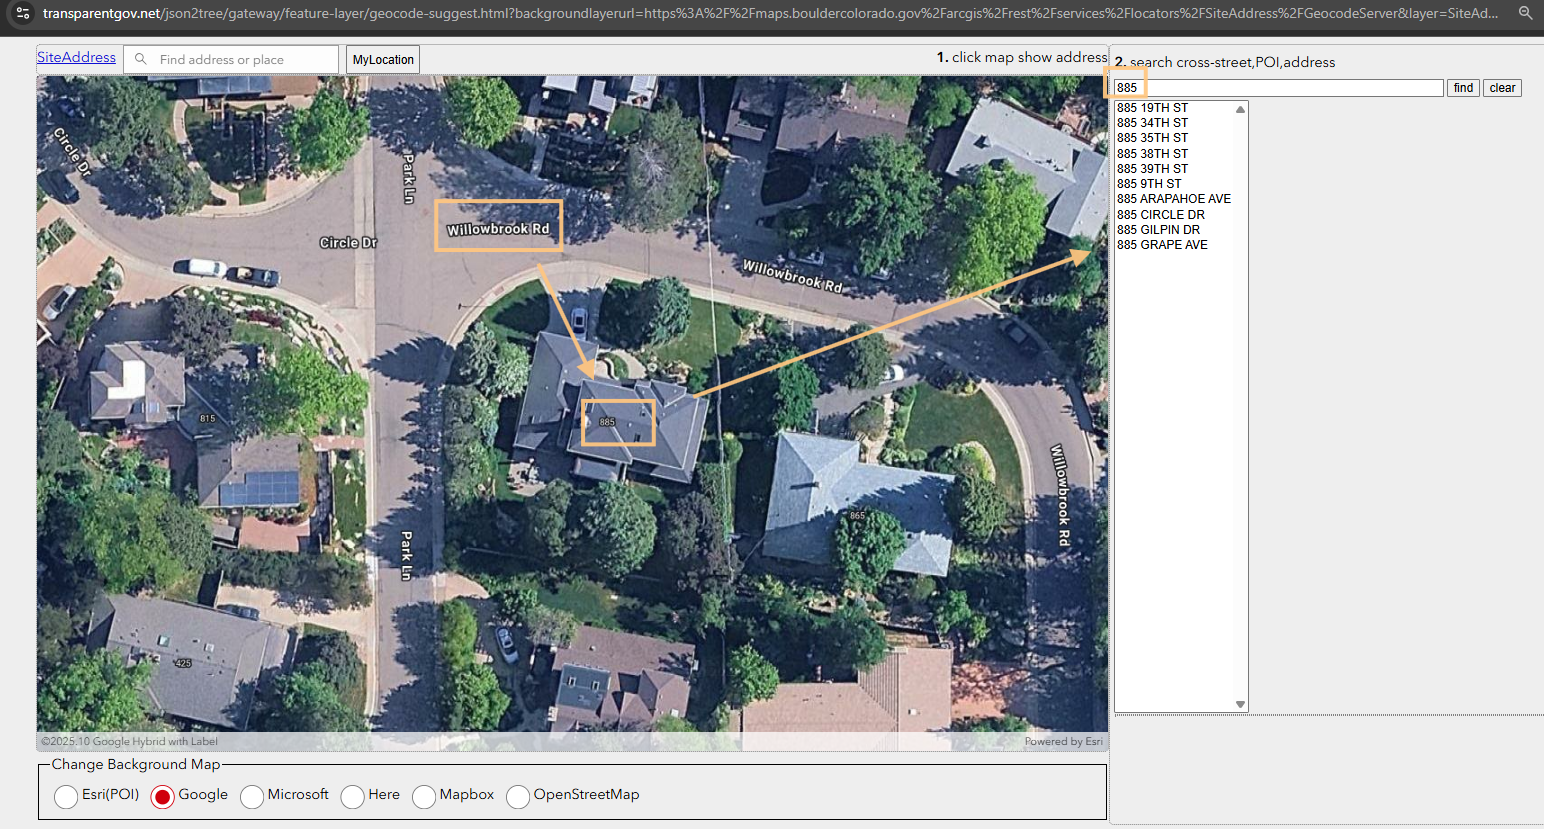
Task: Click the browser site info icon
Action: click(x=23, y=13)
